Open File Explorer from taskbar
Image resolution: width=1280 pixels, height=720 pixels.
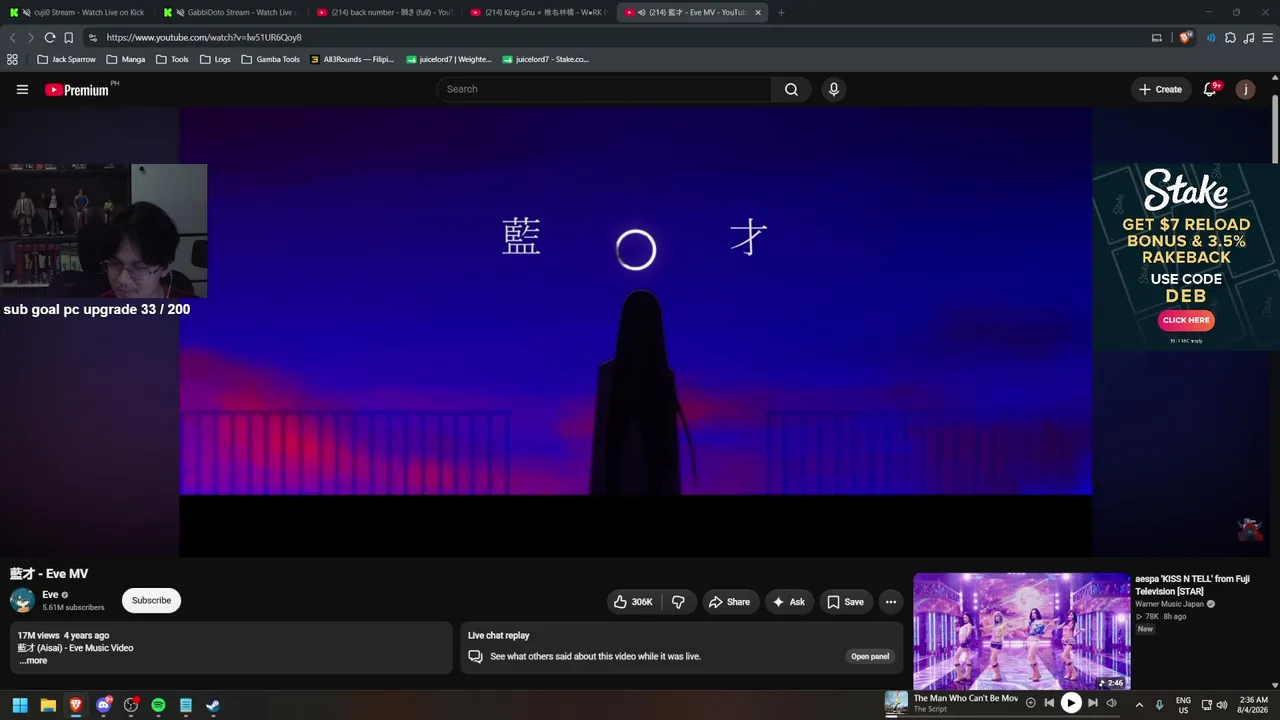[48, 705]
